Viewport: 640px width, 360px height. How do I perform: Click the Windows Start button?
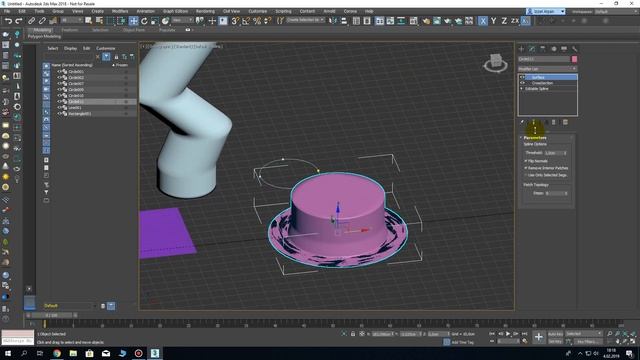tap(8, 353)
